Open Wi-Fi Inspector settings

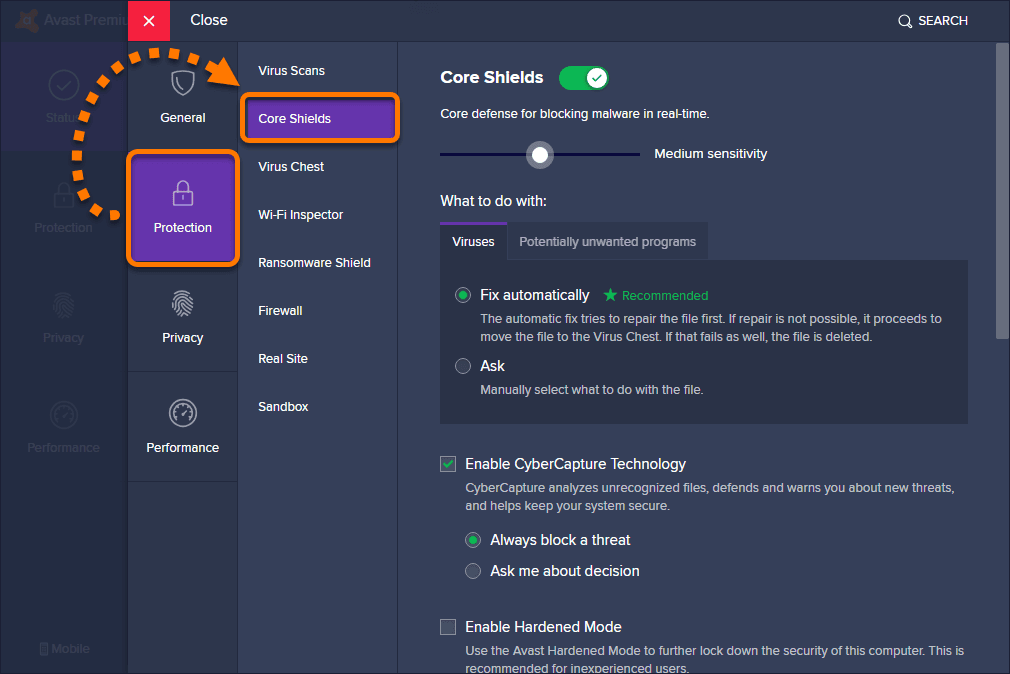pos(300,215)
